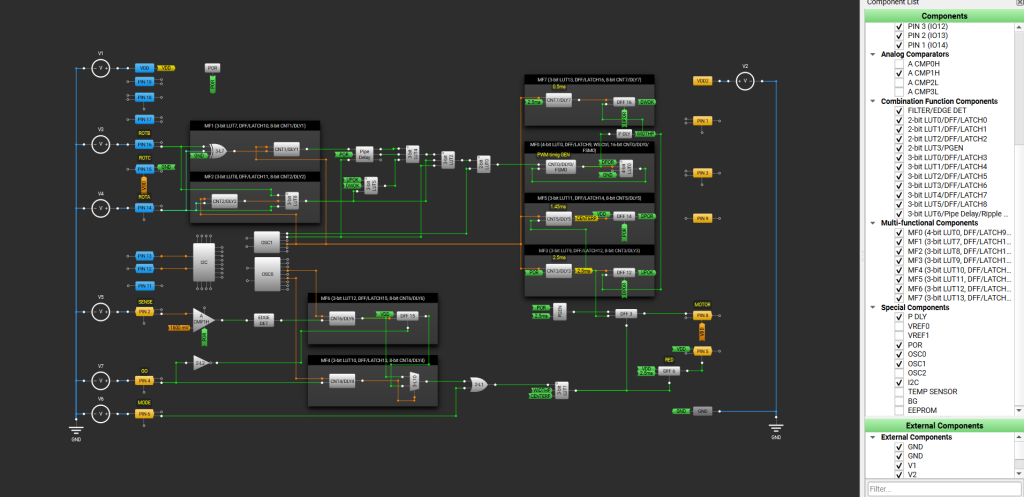Collapse the Analog Comparators group

[x=874, y=54]
